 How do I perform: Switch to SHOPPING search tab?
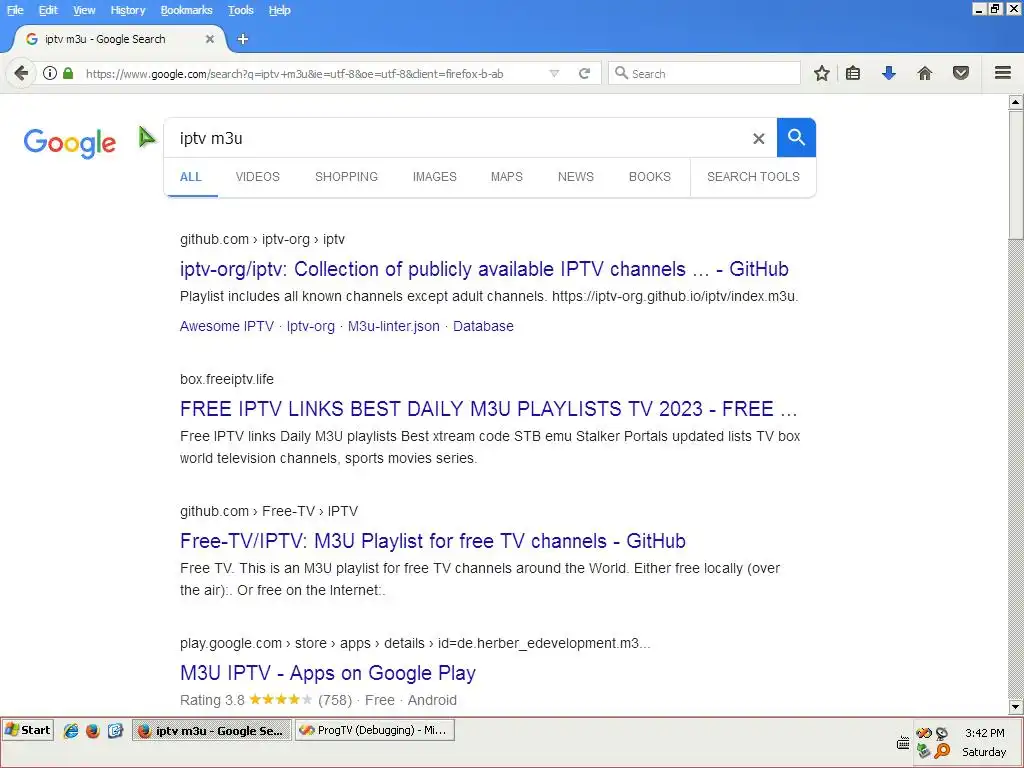[x=346, y=177]
